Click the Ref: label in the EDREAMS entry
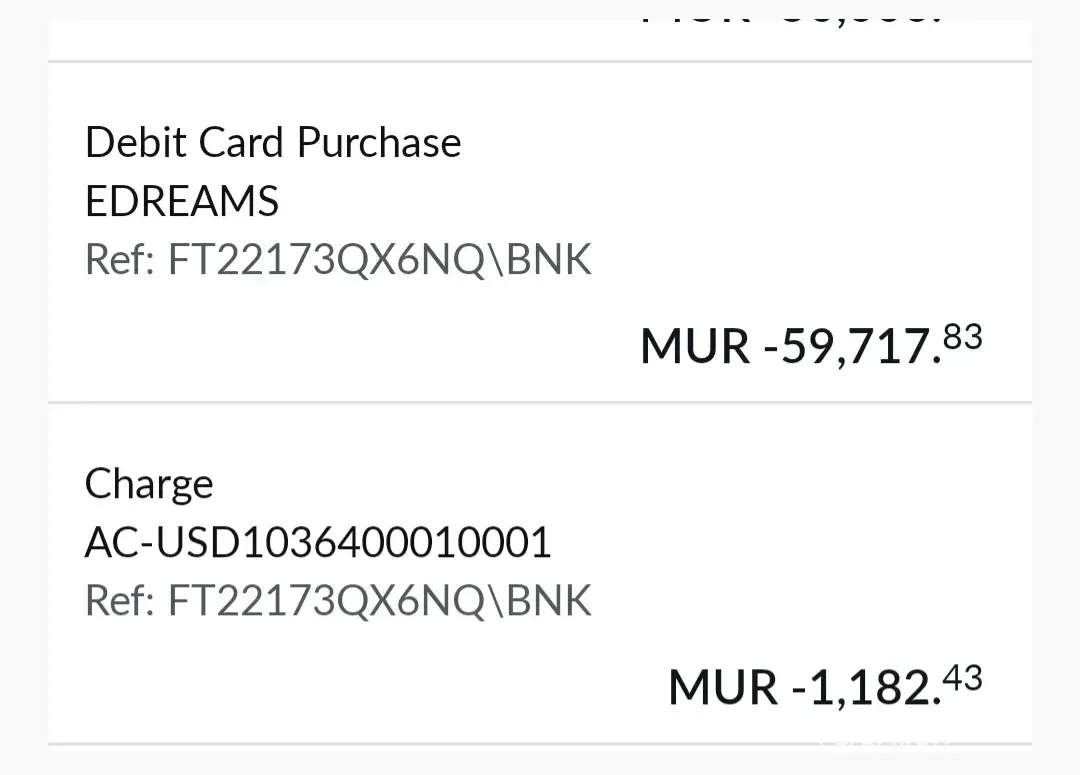This screenshot has width=1080, height=775. pos(120,260)
